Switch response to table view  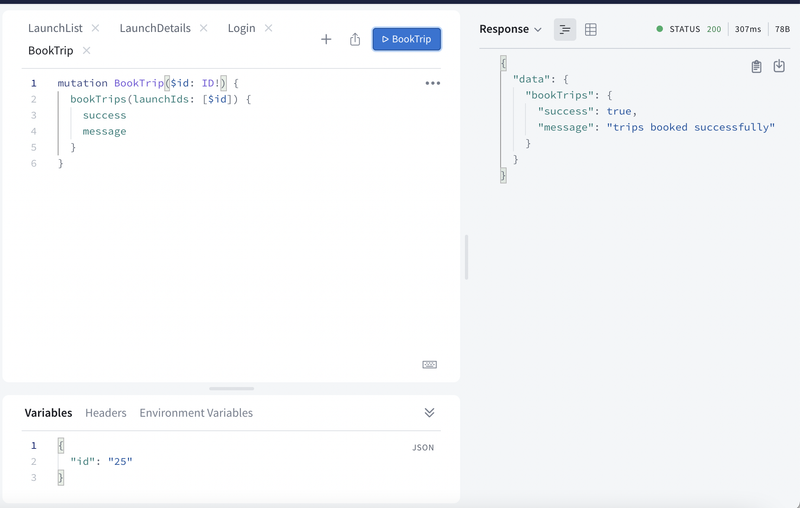(591, 30)
